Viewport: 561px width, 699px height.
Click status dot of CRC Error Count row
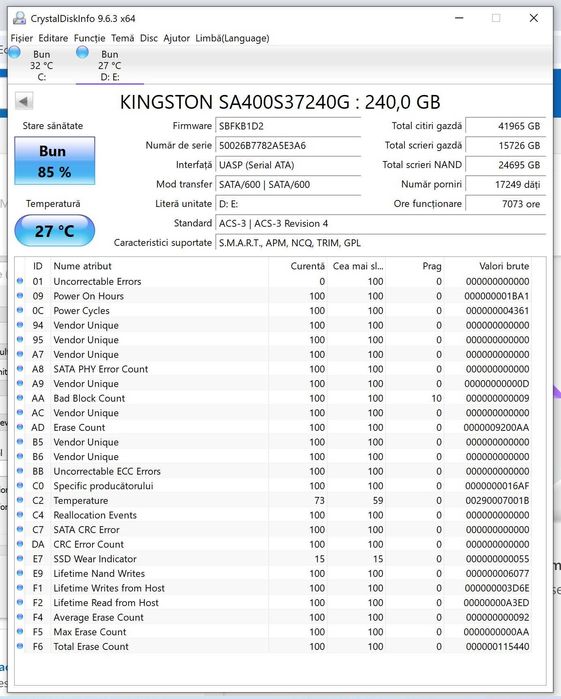tap(20, 544)
